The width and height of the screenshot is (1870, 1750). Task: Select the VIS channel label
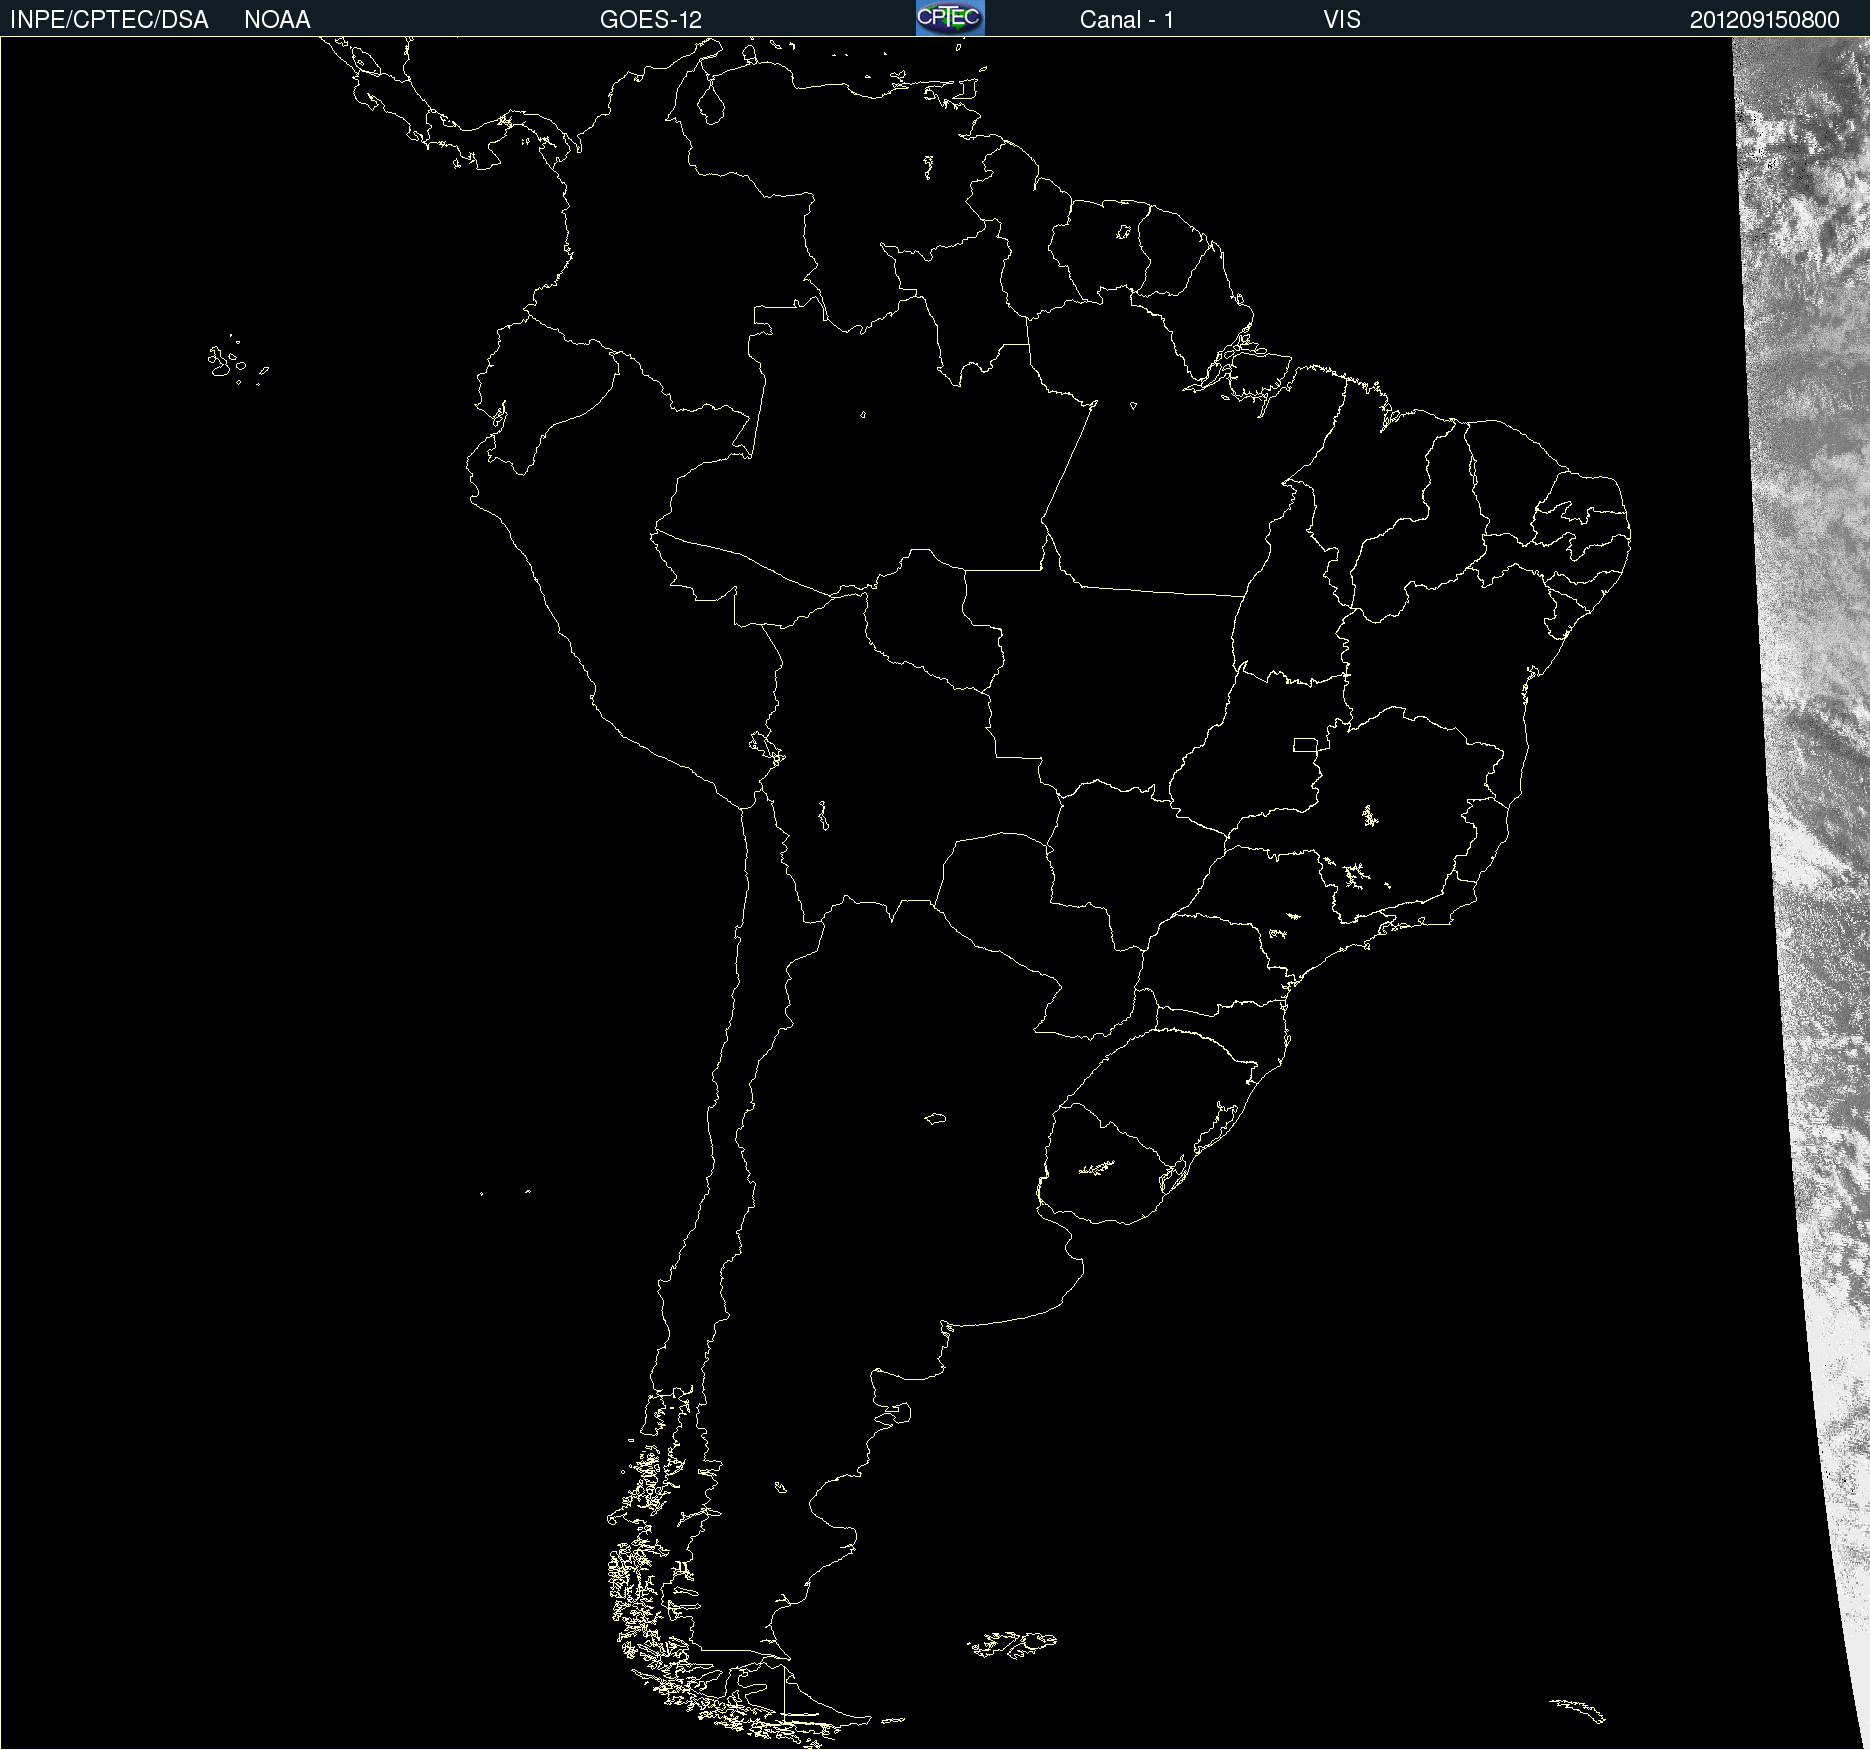click(x=1342, y=20)
